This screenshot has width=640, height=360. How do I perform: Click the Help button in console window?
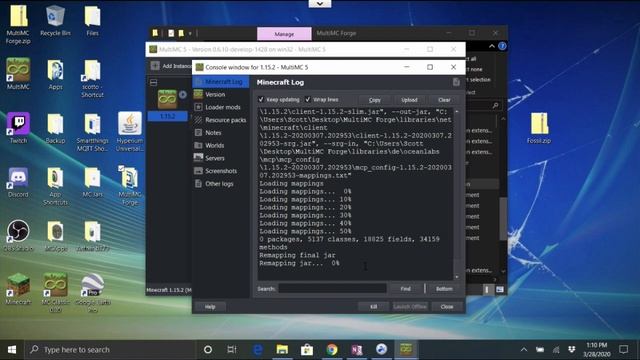(210, 307)
